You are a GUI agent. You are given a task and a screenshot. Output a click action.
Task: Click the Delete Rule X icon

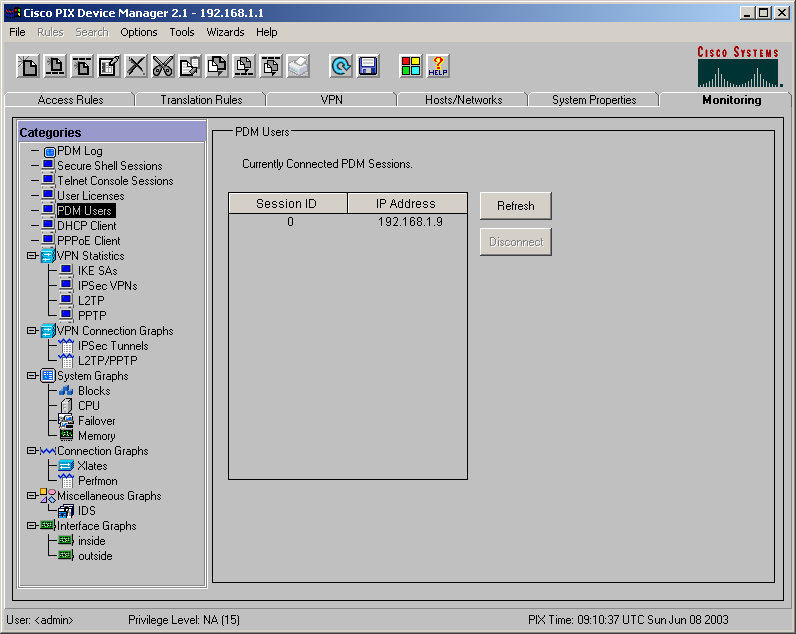(136, 66)
